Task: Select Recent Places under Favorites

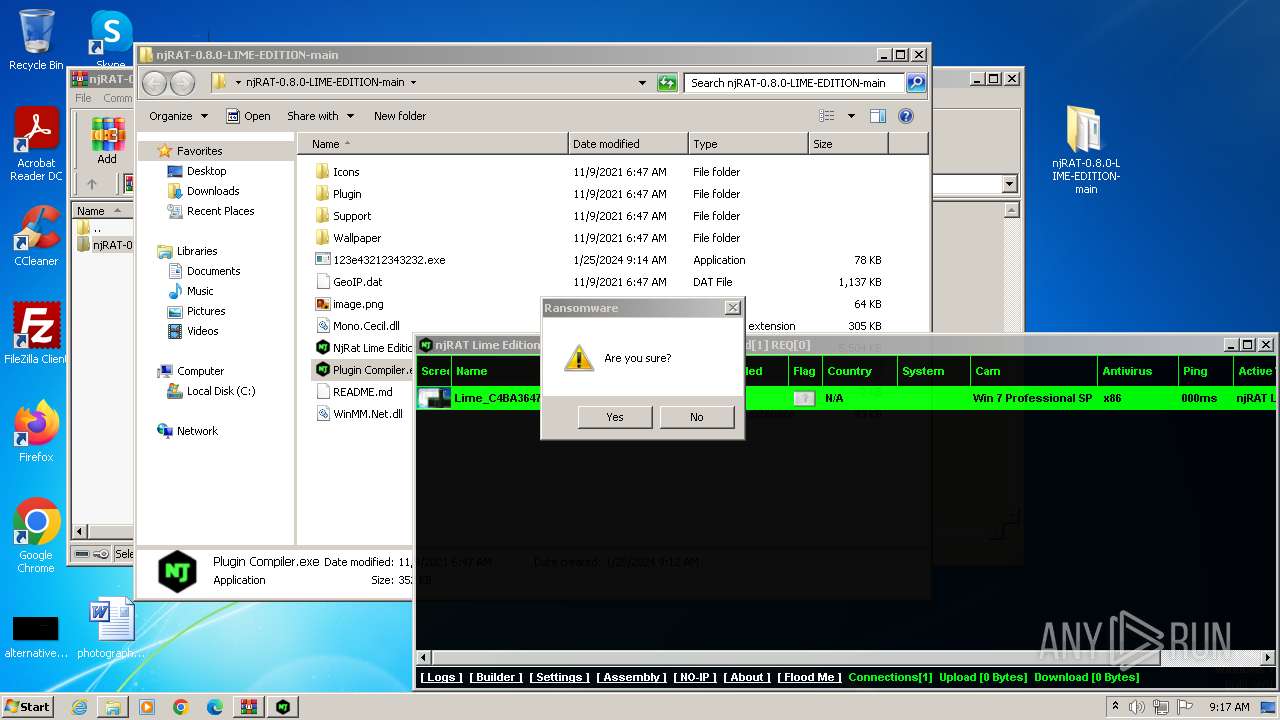Action: 220,211
